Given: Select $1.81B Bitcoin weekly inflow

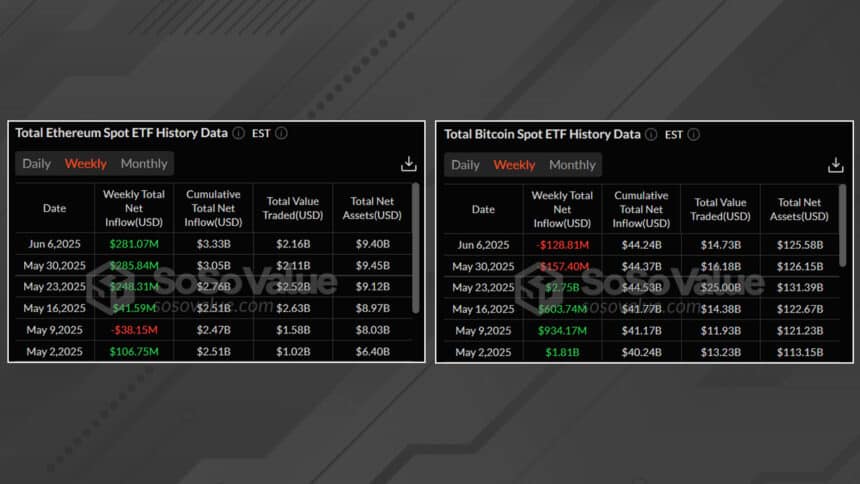Looking at the screenshot, I should [x=562, y=352].
